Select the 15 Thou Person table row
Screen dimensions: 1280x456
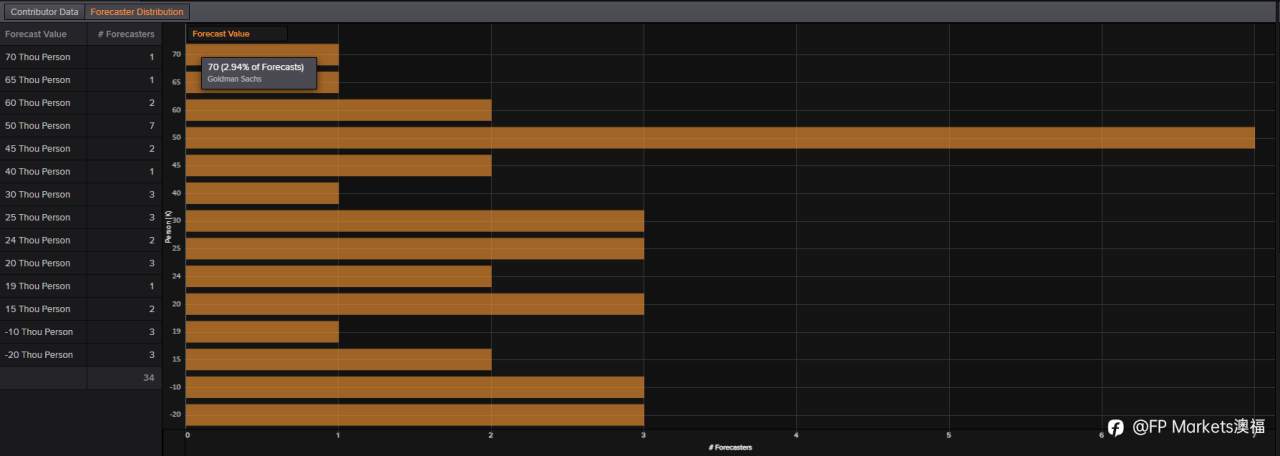[x=80, y=309]
